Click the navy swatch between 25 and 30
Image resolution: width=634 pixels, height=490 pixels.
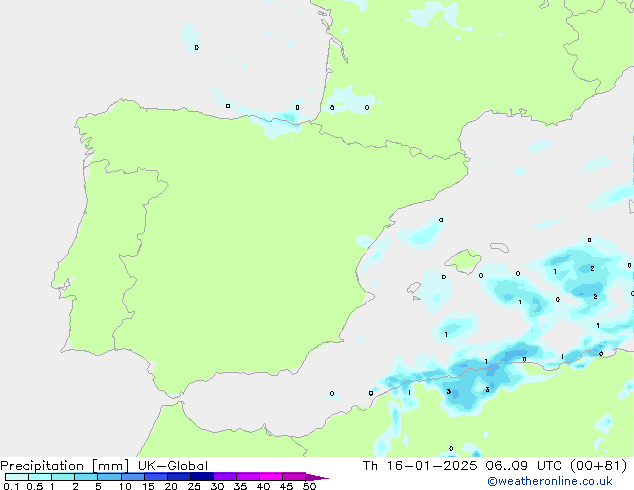[201, 477]
